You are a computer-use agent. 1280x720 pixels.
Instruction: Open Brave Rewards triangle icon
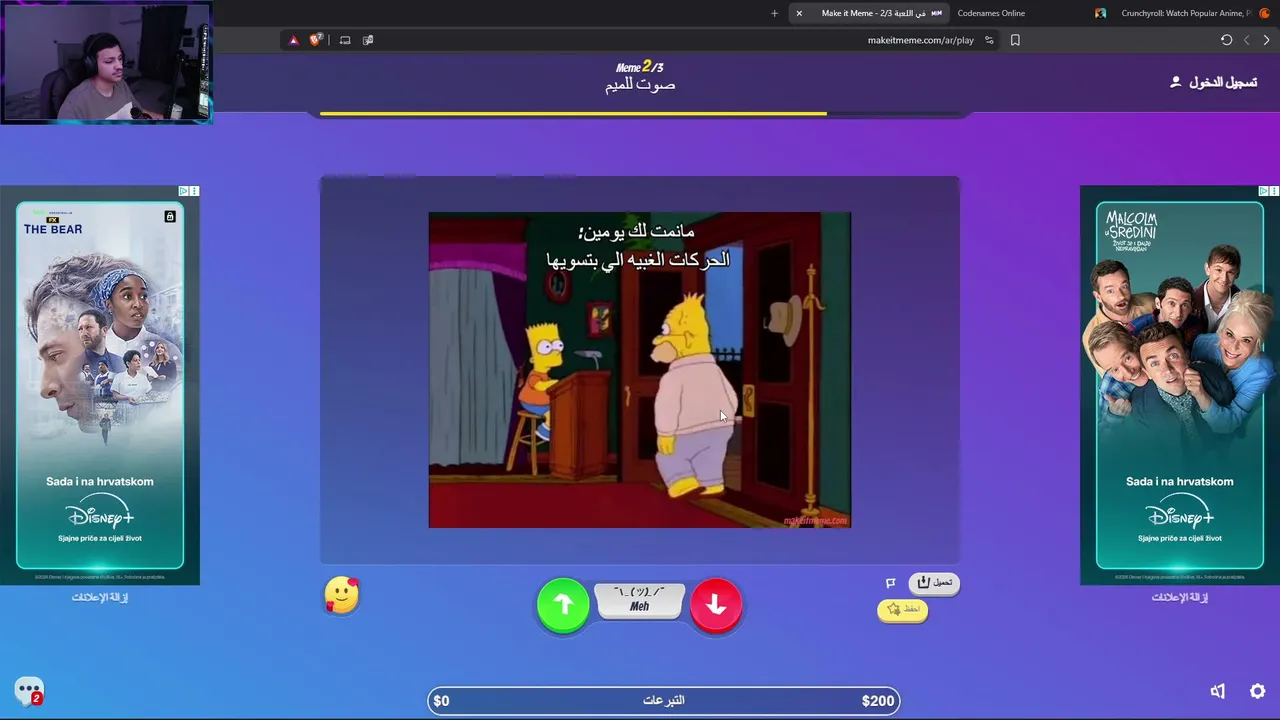(x=293, y=40)
